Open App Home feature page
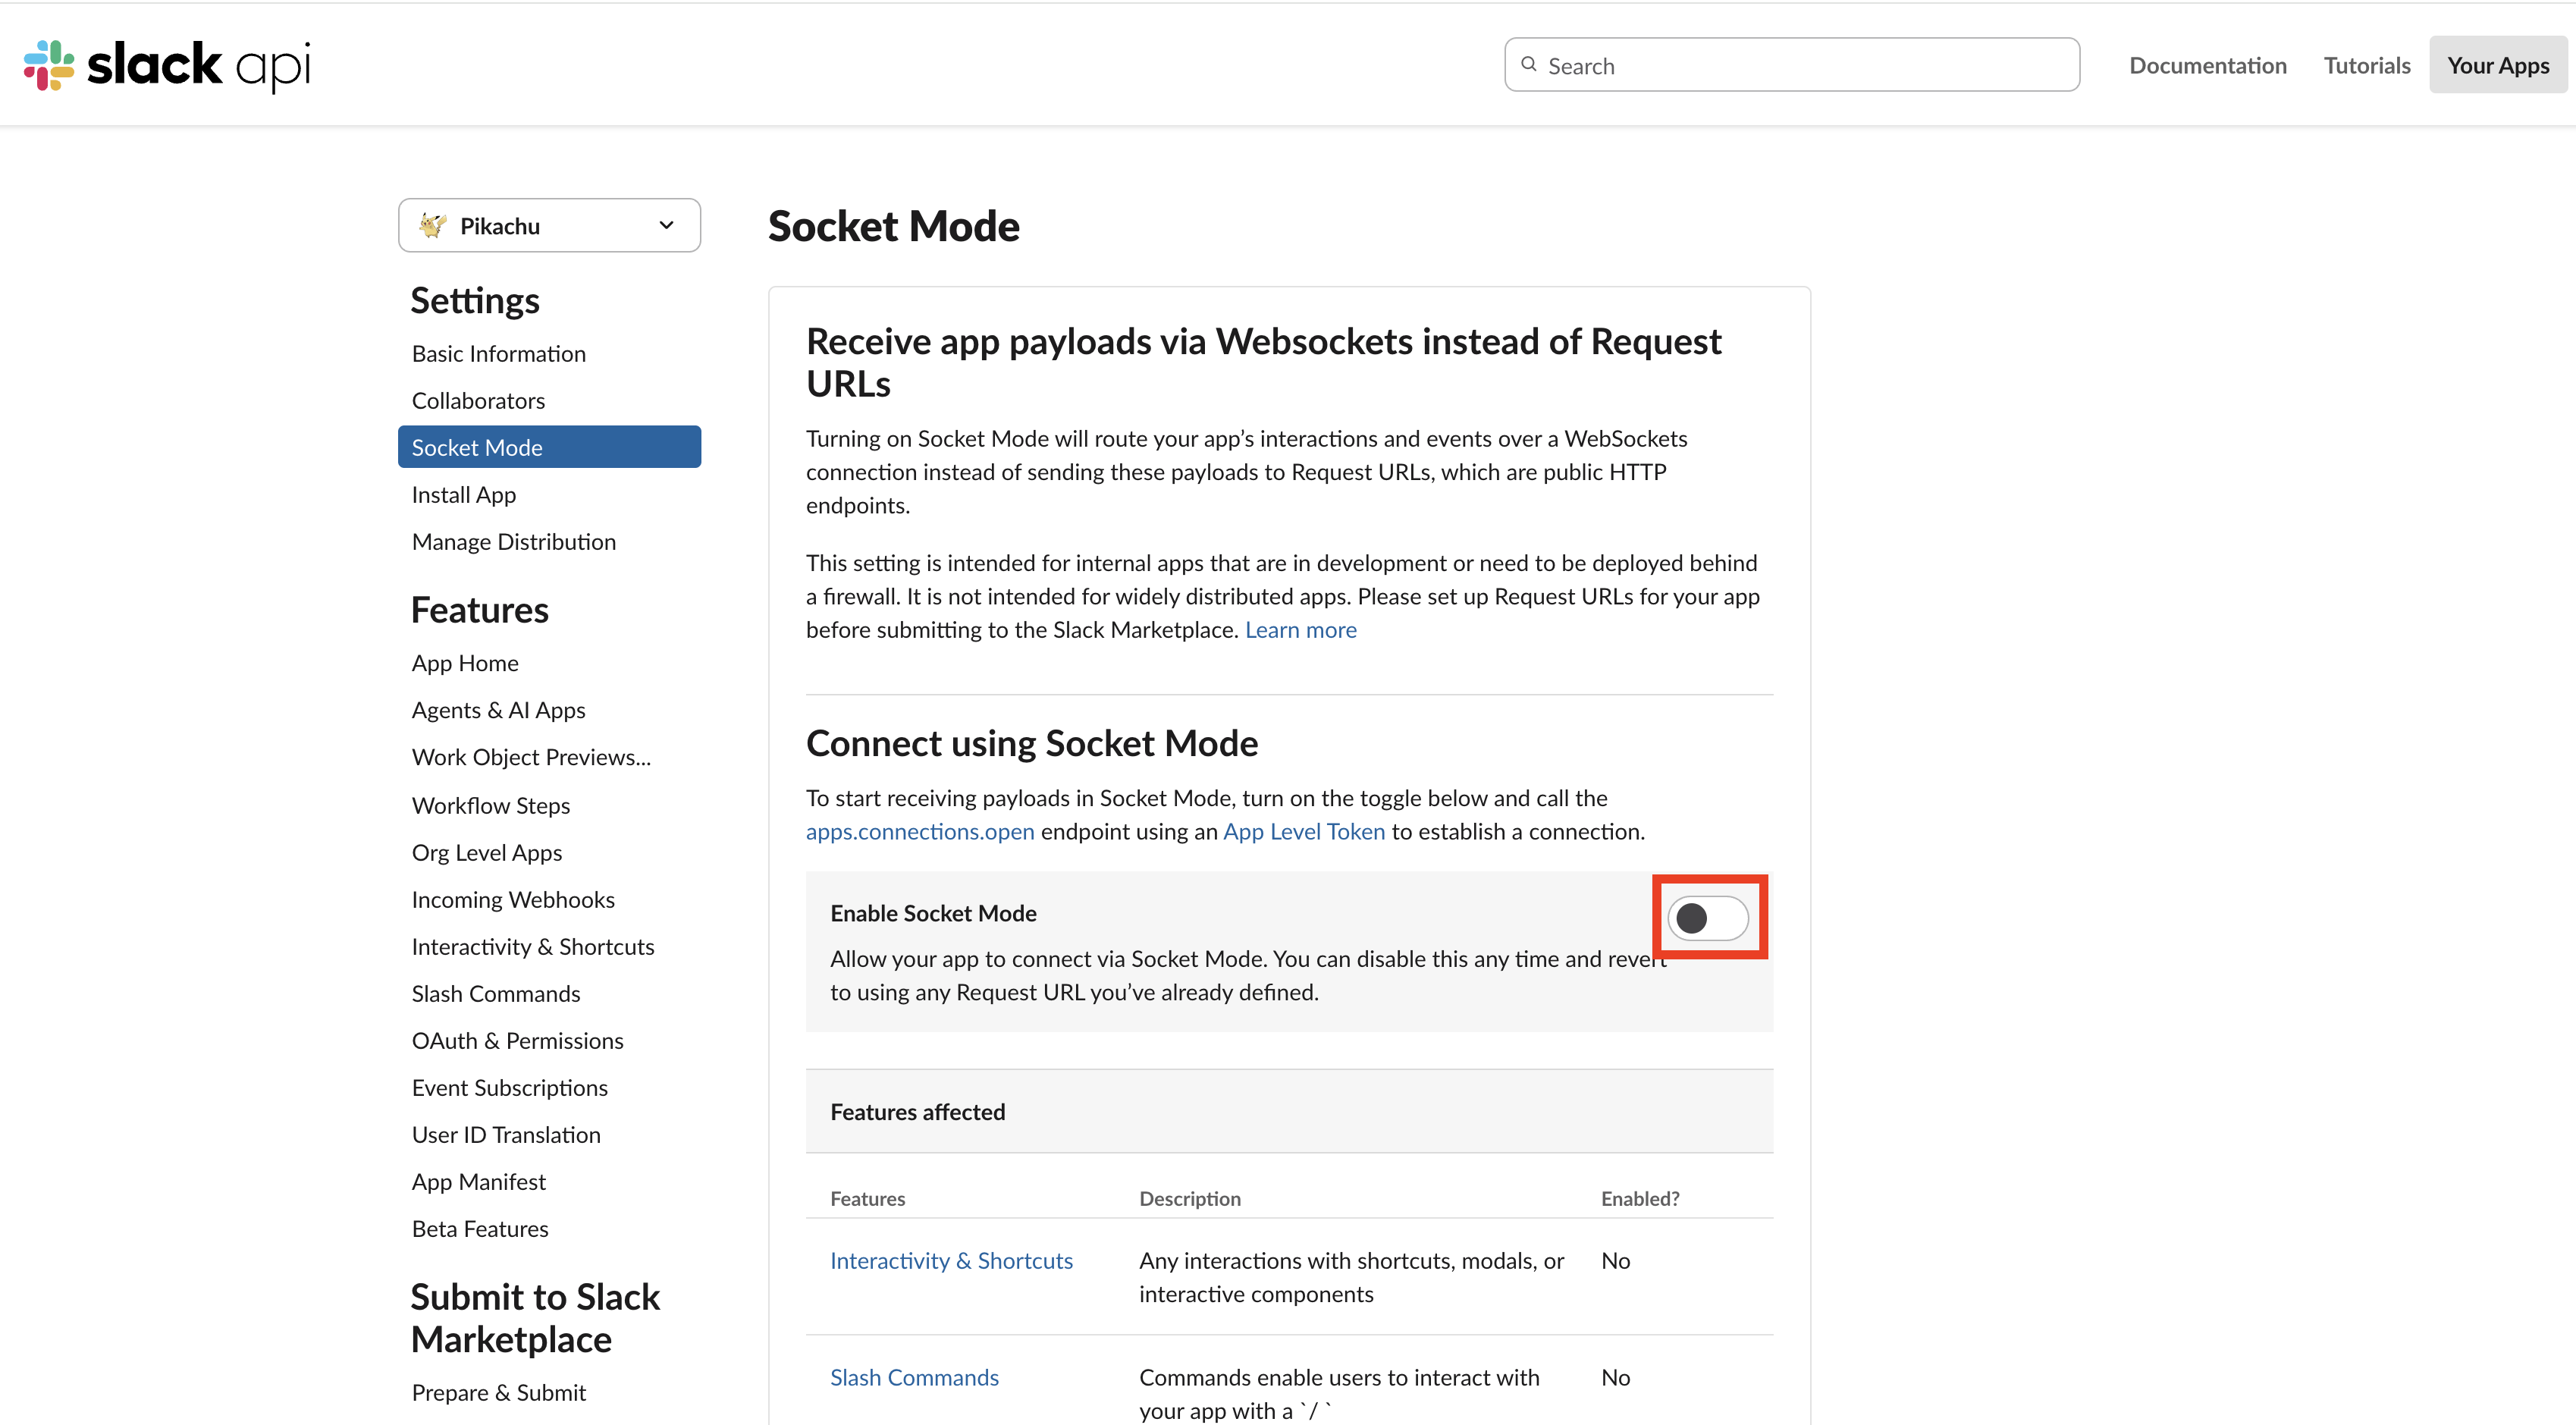The image size is (2576, 1425). point(465,663)
